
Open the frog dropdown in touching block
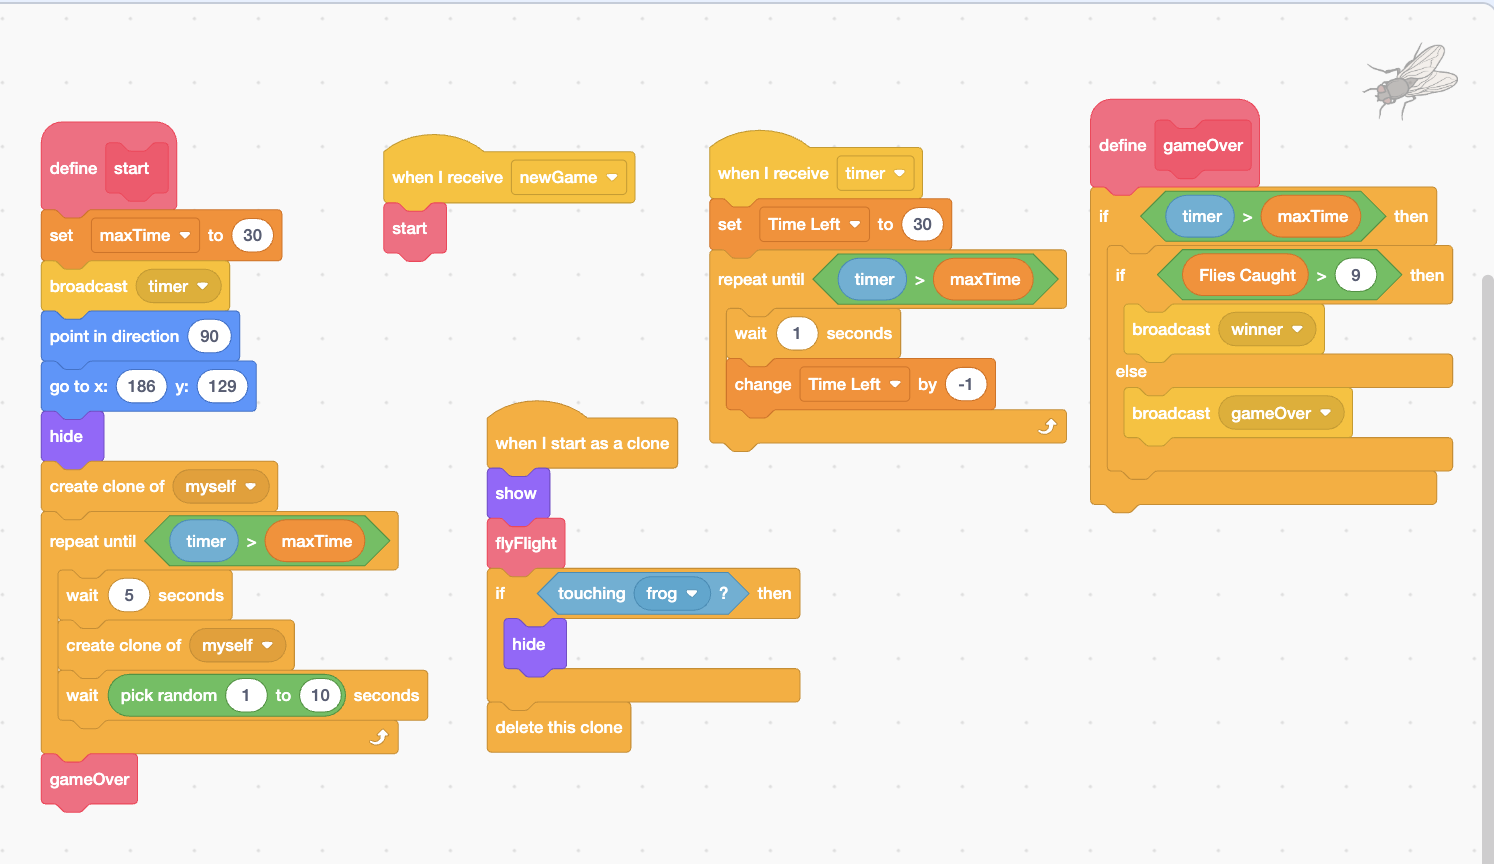click(x=672, y=593)
